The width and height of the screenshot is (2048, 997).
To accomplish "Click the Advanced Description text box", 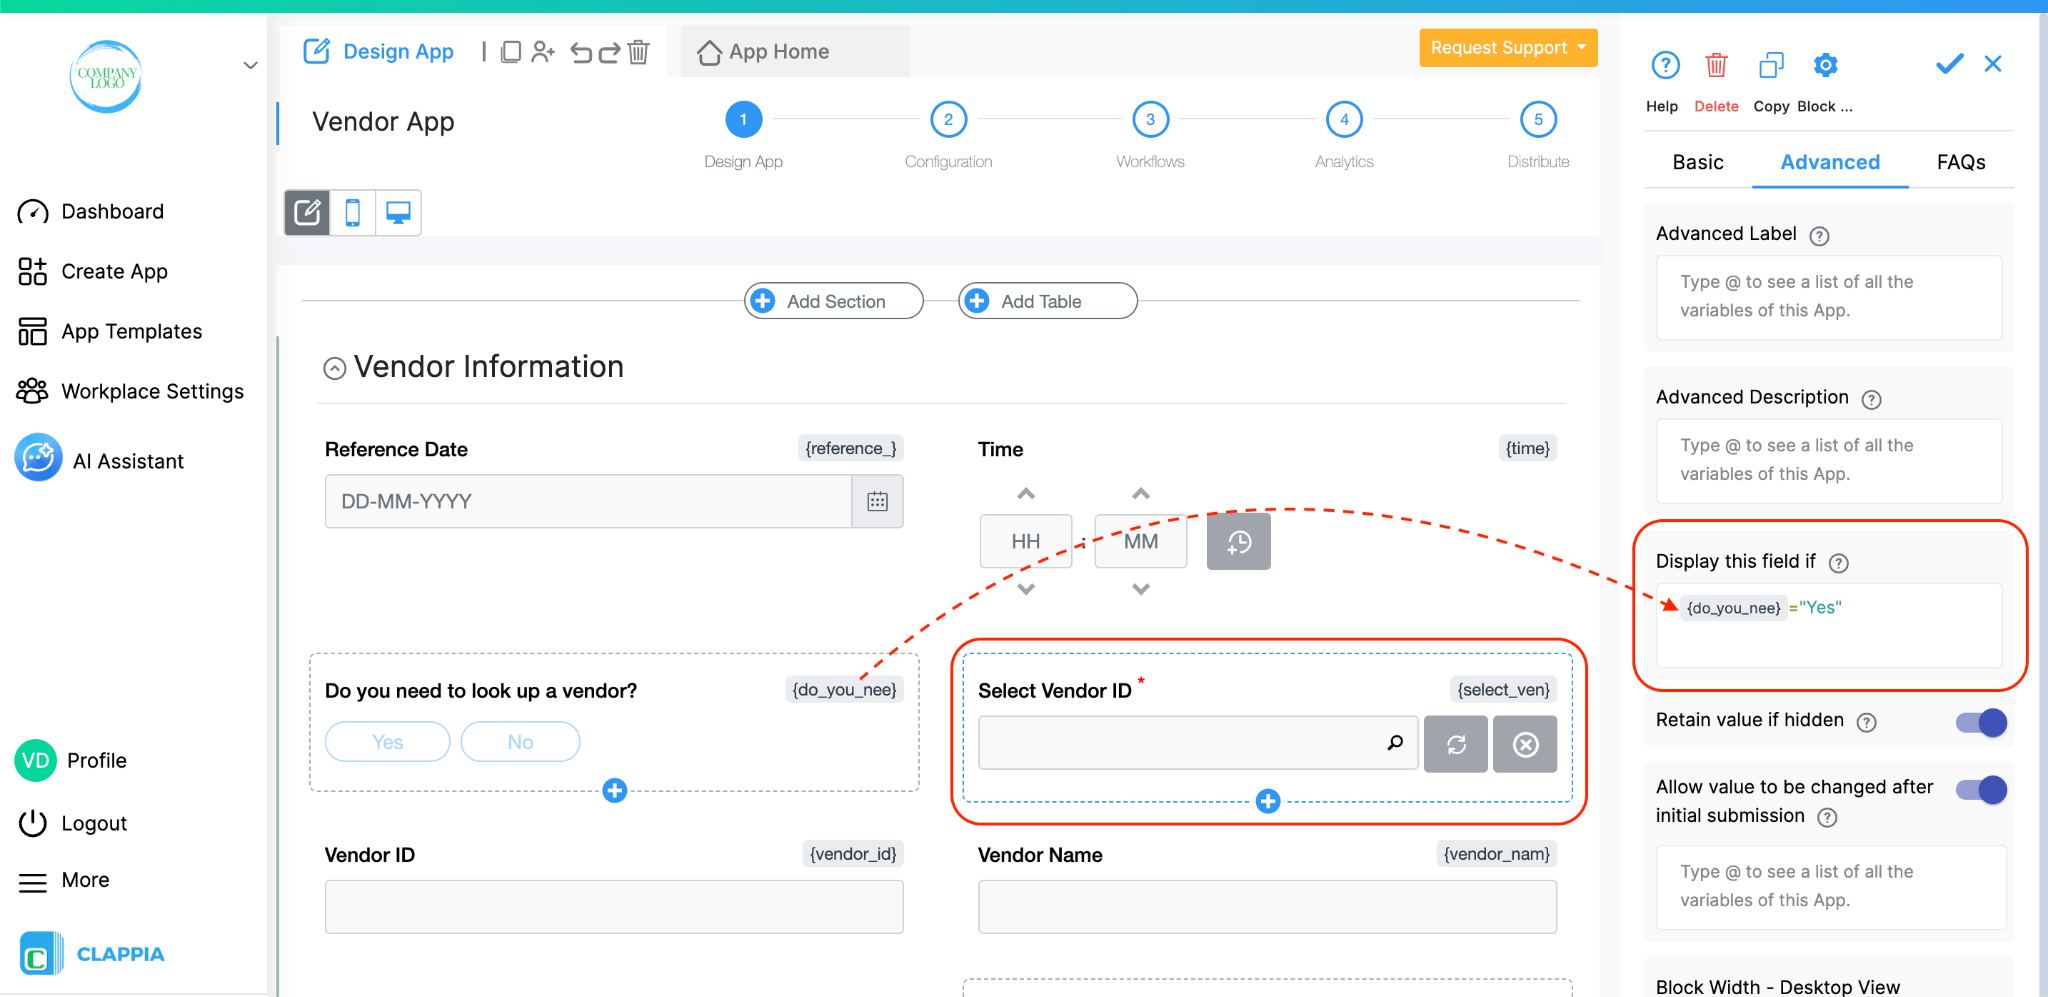I will coord(1829,460).
